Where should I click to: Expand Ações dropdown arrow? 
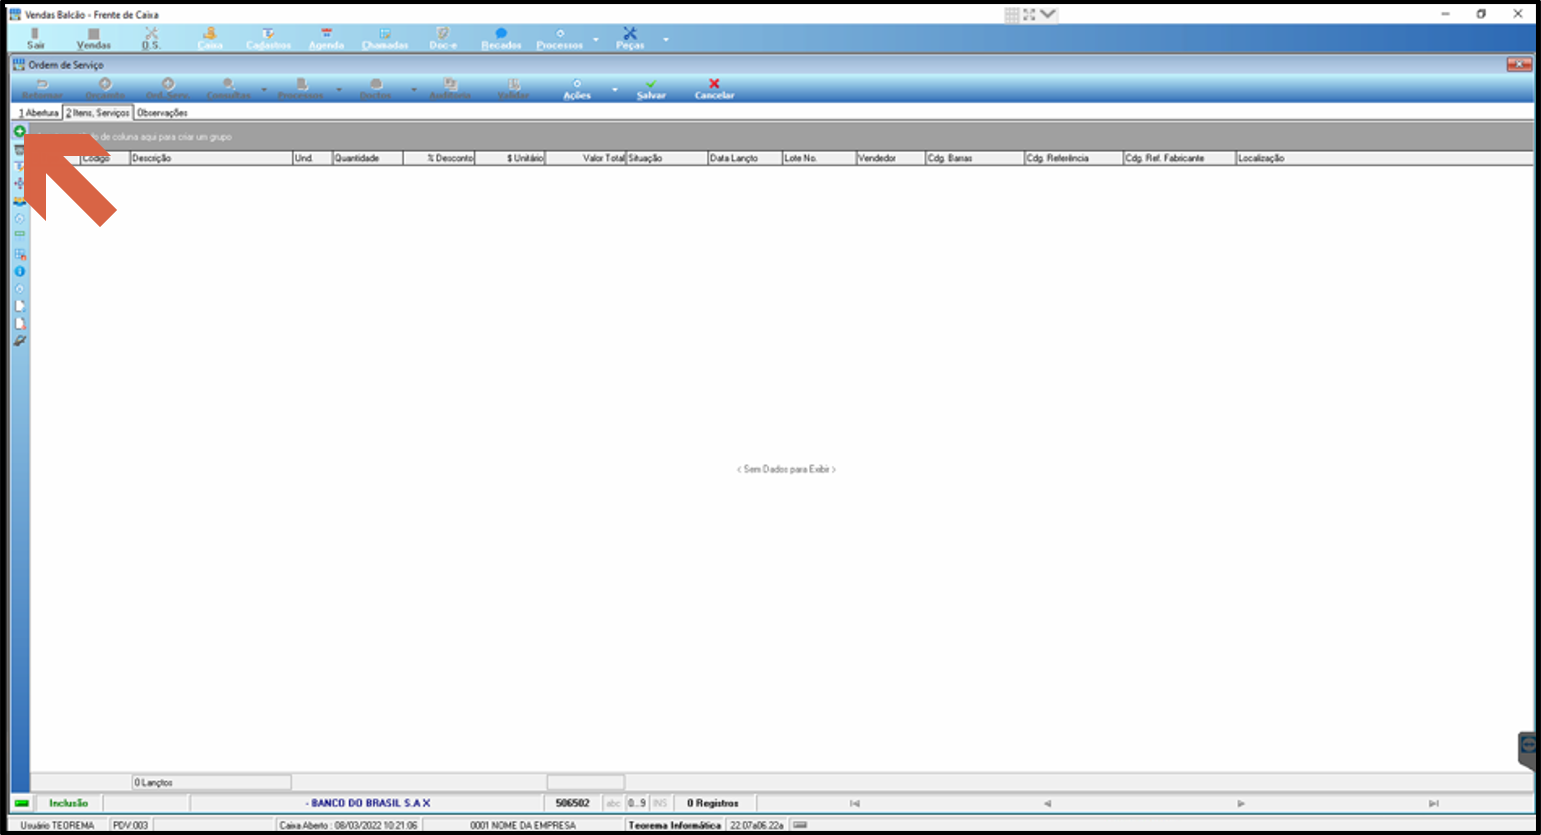614,90
